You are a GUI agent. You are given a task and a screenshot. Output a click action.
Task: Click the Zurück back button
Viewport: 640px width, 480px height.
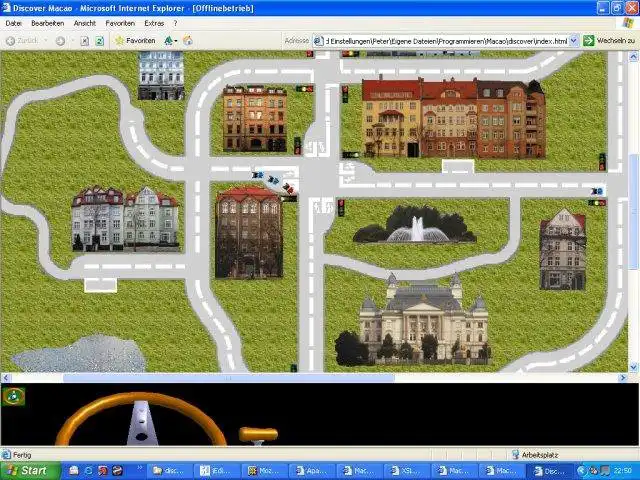tap(22, 41)
